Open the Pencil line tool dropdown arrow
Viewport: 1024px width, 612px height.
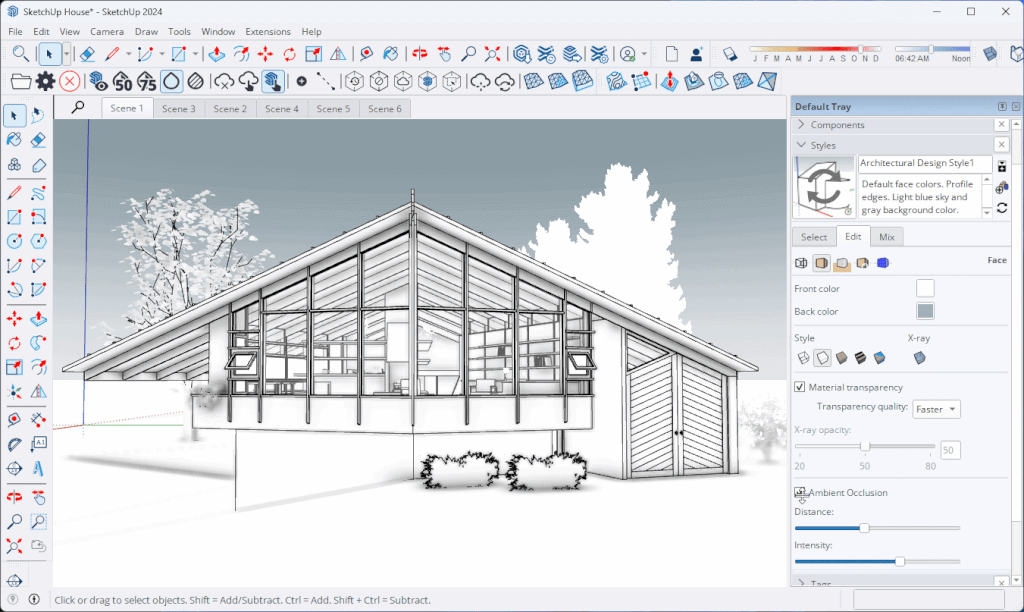[x=129, y=54]
